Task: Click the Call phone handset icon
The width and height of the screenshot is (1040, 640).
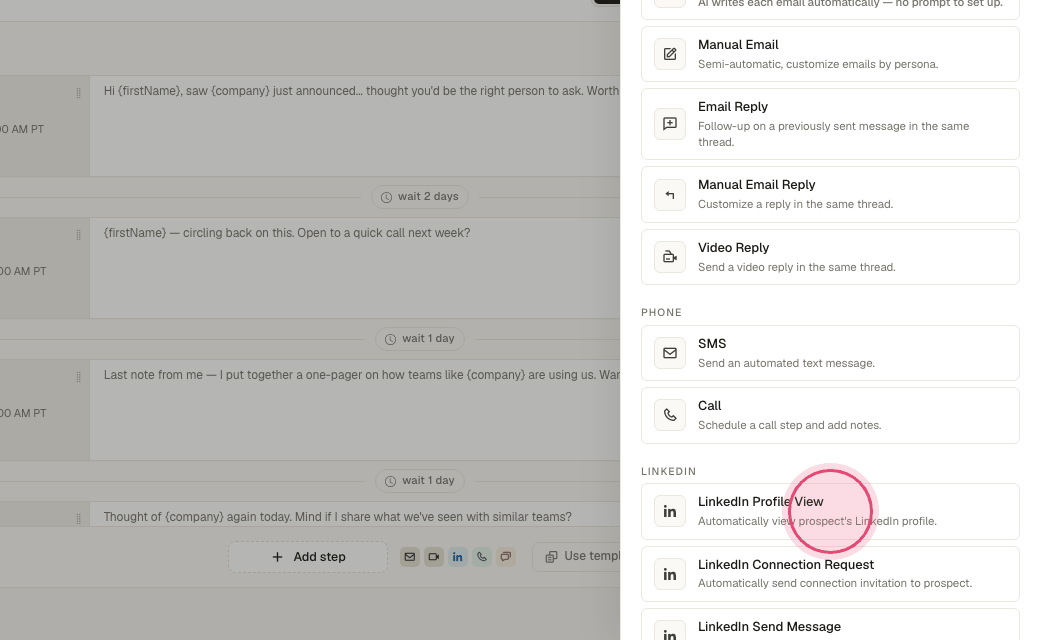Action: (670, 415)
